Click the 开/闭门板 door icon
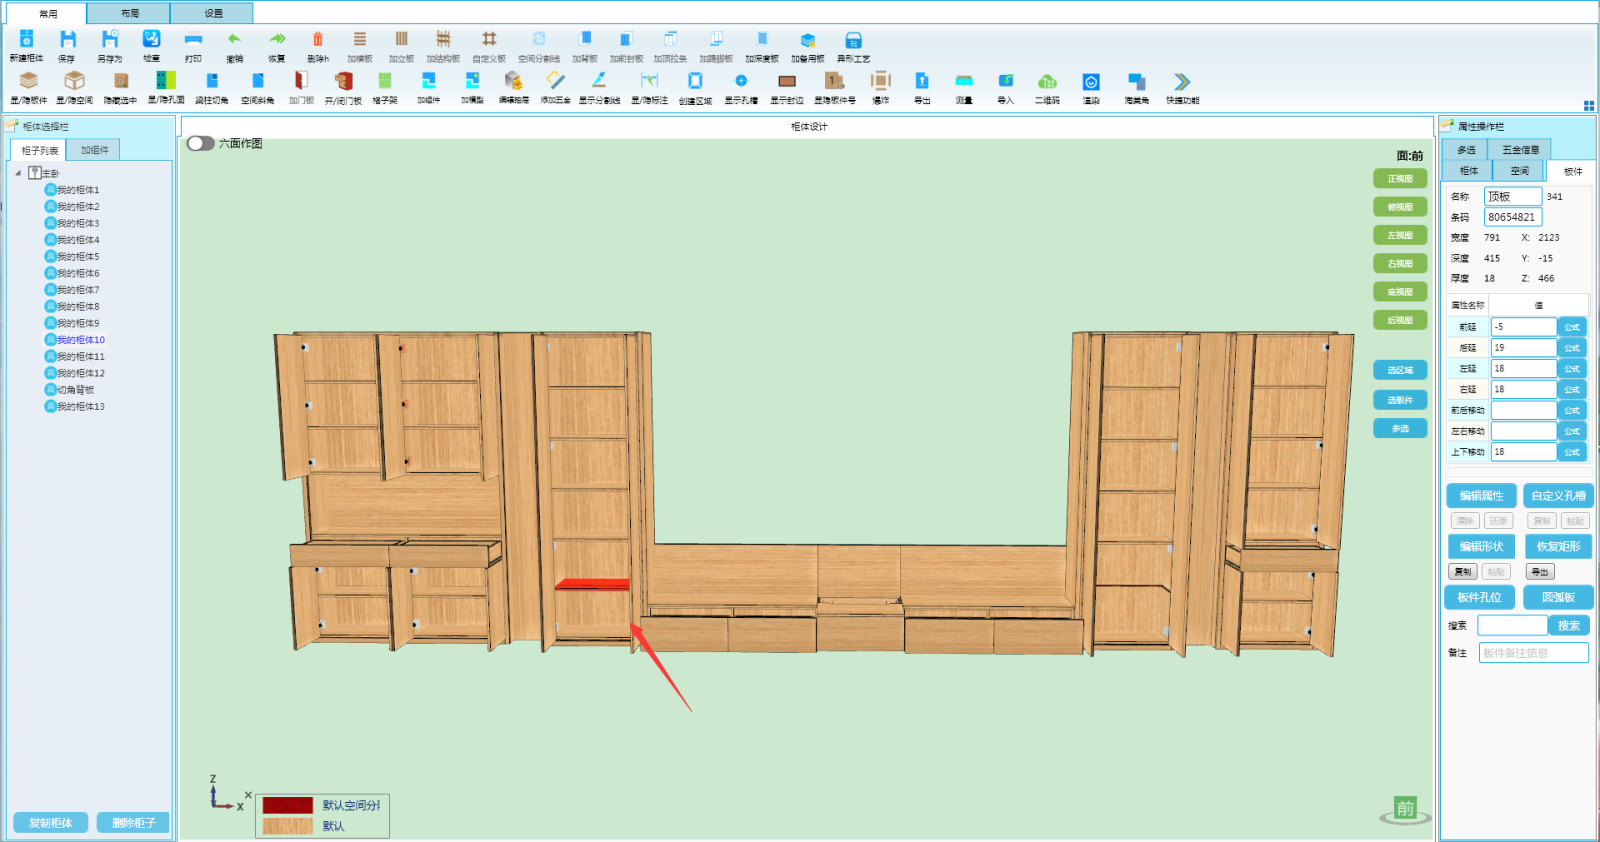 [x=343, y=82]
